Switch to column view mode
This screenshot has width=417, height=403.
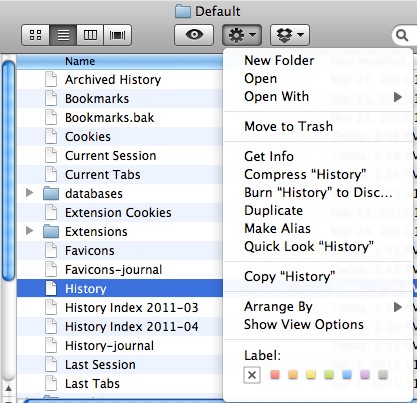point(90,35)
